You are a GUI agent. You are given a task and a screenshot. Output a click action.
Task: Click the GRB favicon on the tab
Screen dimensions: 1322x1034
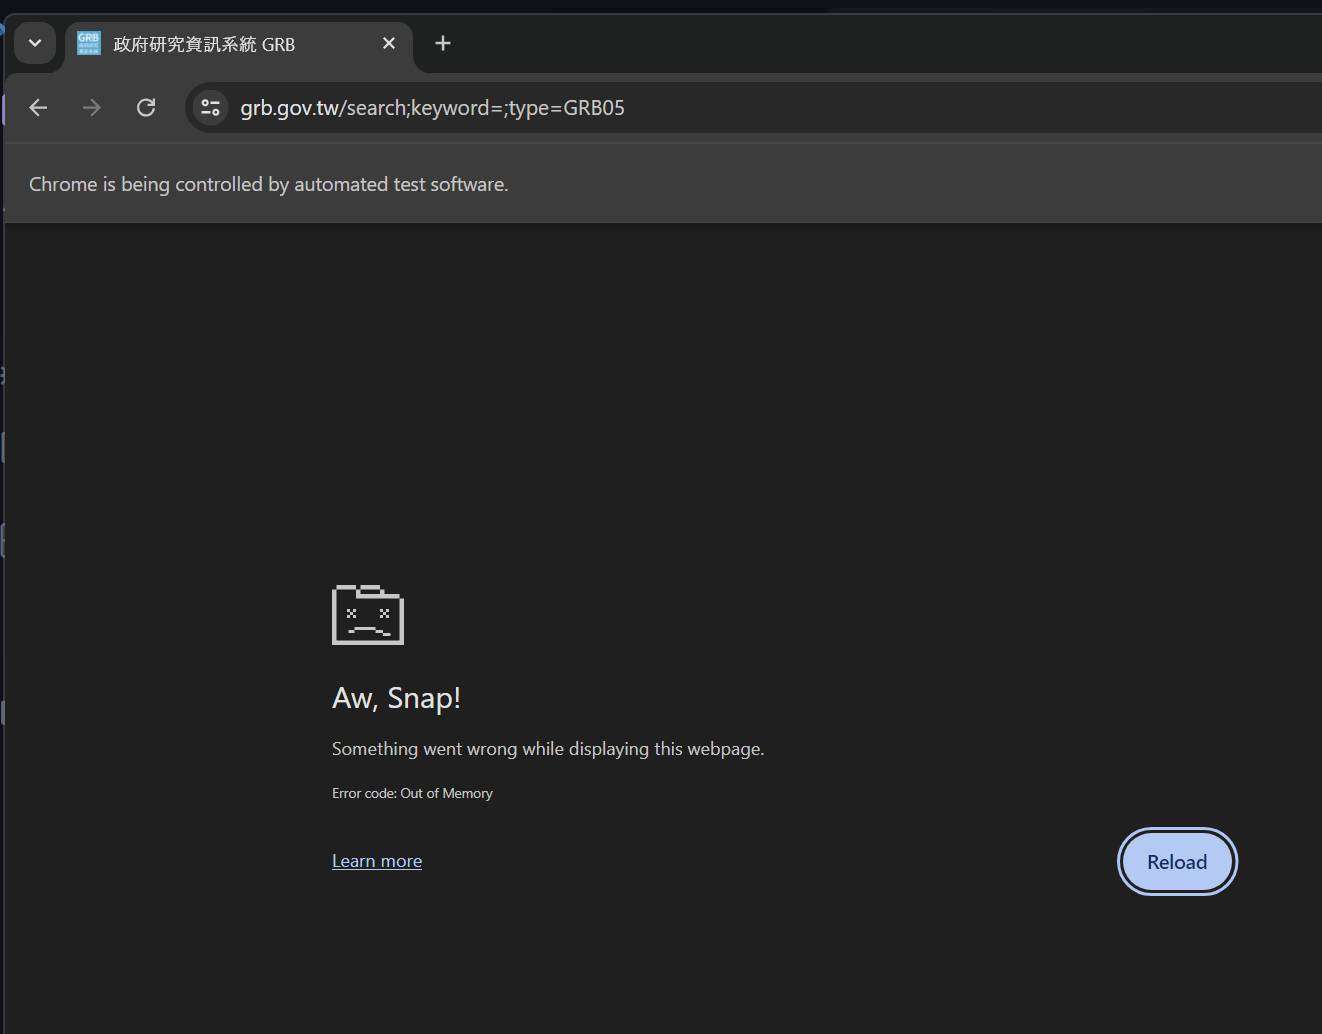point(89,44)
